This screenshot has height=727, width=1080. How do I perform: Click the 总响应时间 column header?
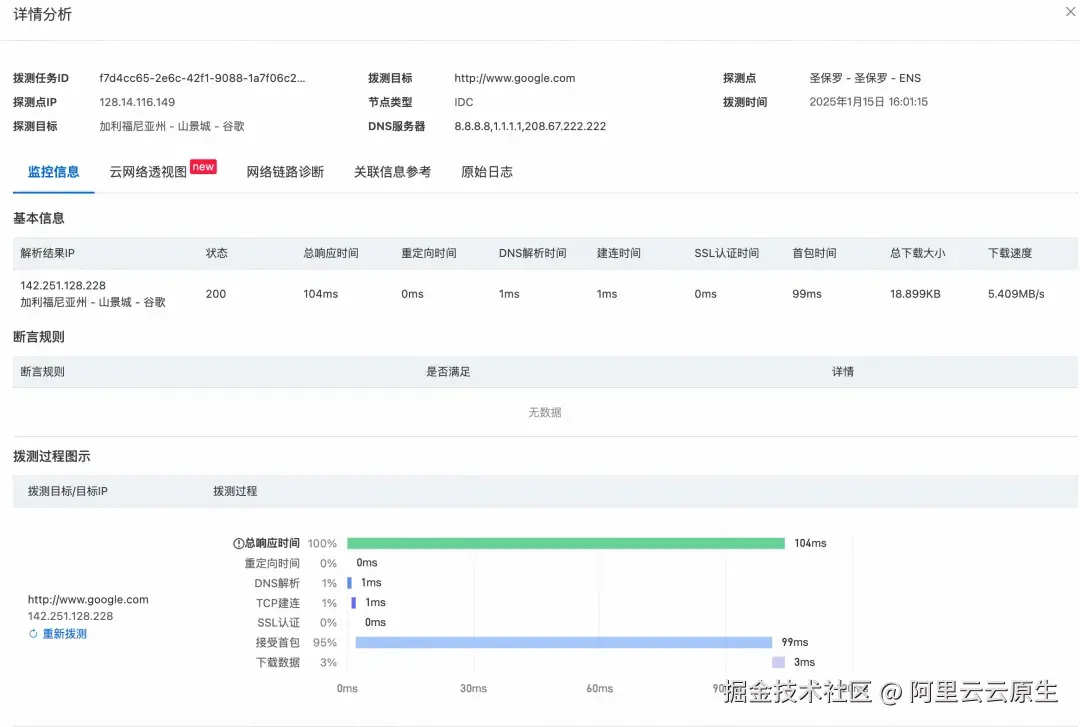tap(331, 253)
